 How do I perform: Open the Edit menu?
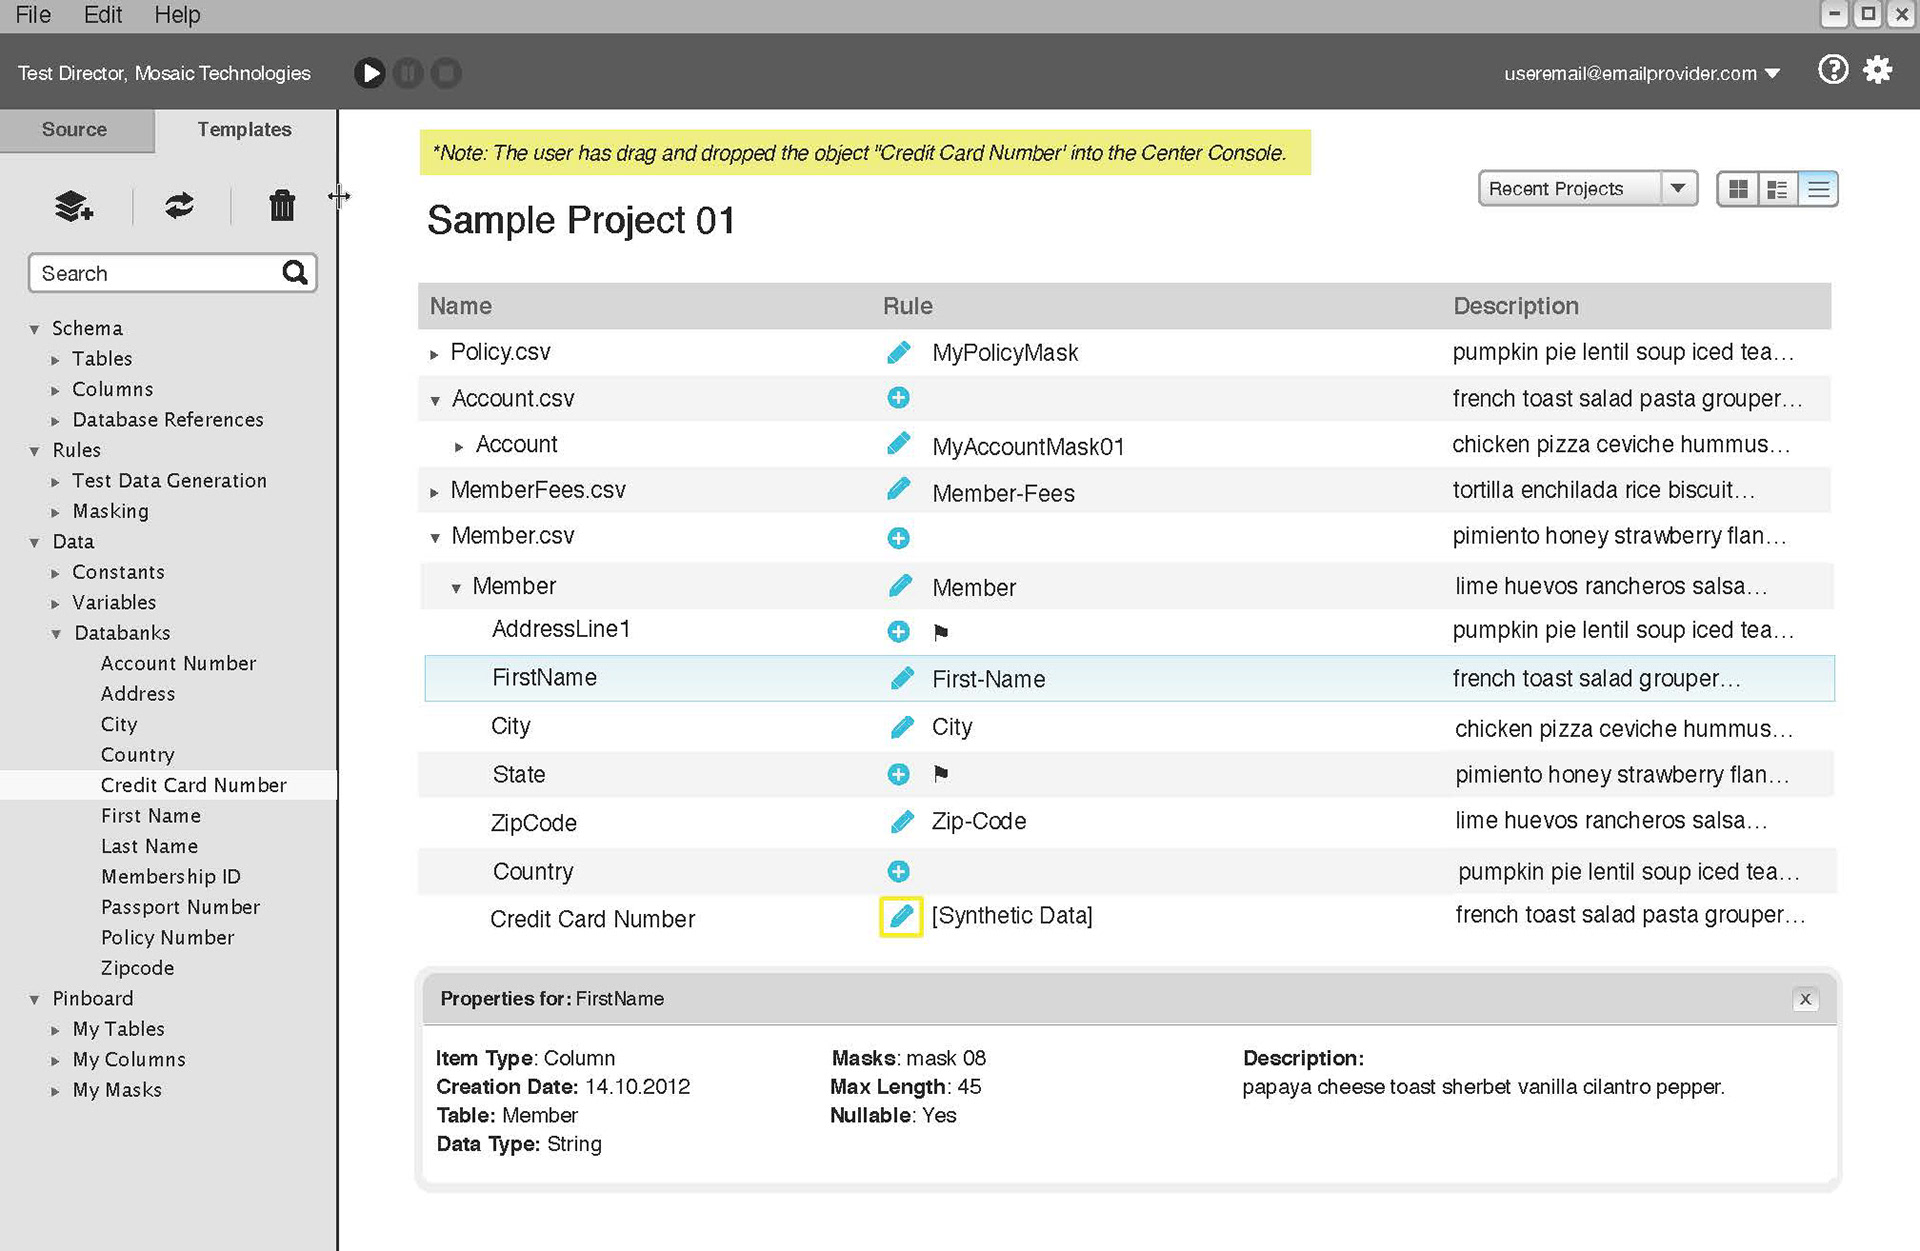point(103,15)
